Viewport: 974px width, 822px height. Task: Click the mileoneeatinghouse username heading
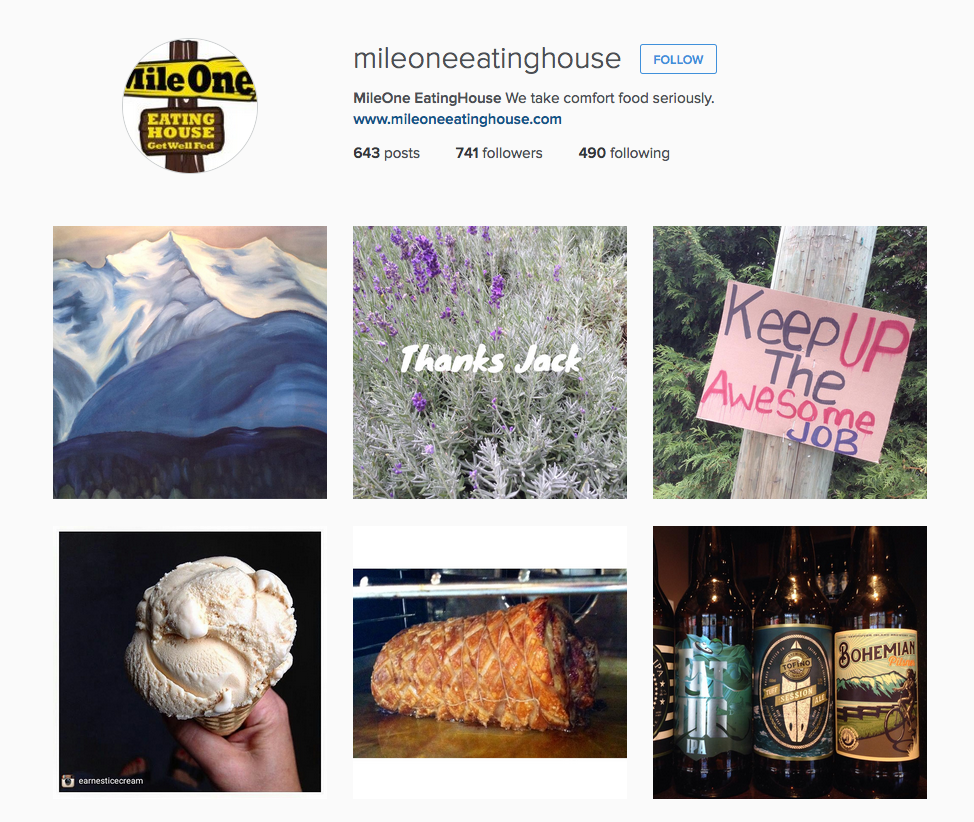(487, 59)
